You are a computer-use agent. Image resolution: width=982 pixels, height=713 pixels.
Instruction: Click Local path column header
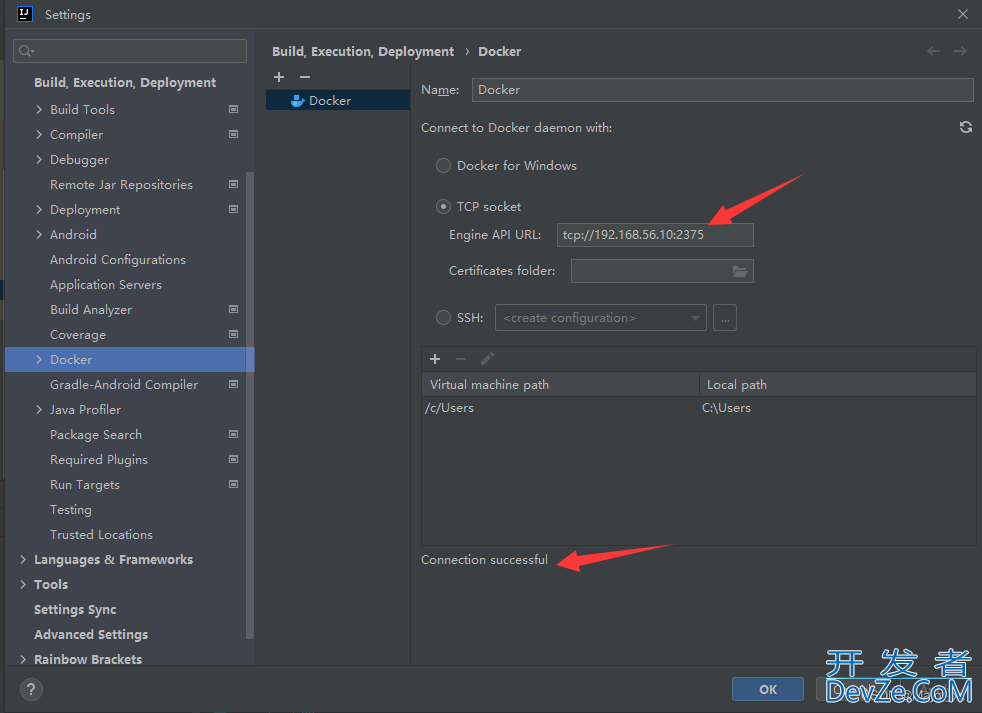(x=838, y=384)
